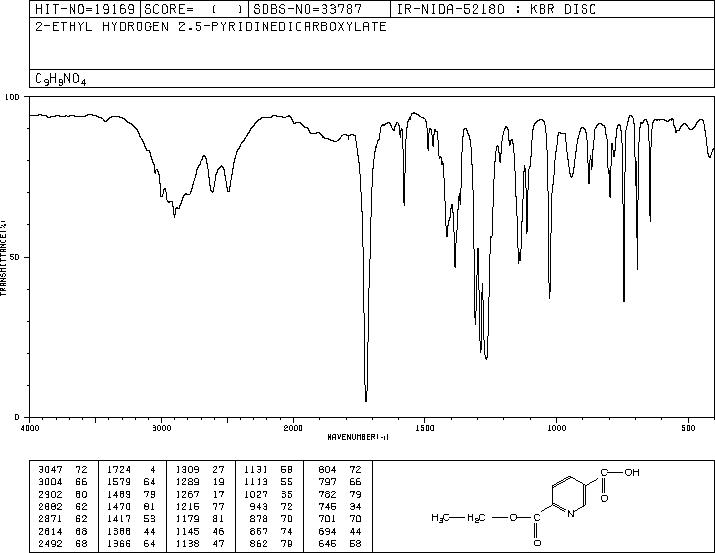Select the 797 peak table entry
715x553 pixels.
[340, 482]
